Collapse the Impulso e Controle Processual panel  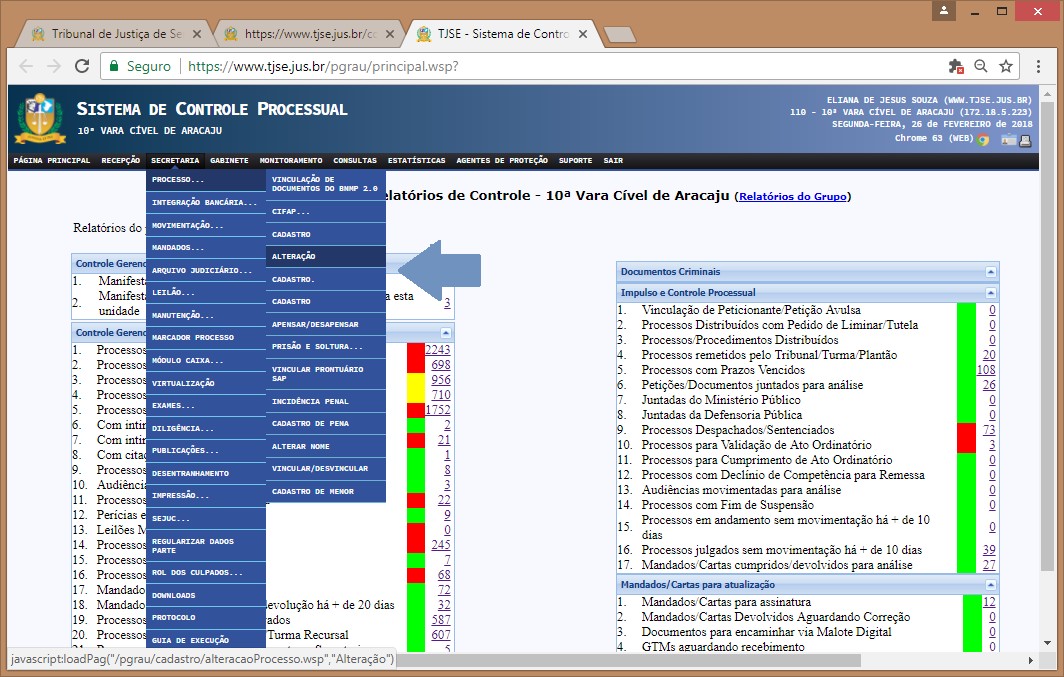click(x=990, y=293)
